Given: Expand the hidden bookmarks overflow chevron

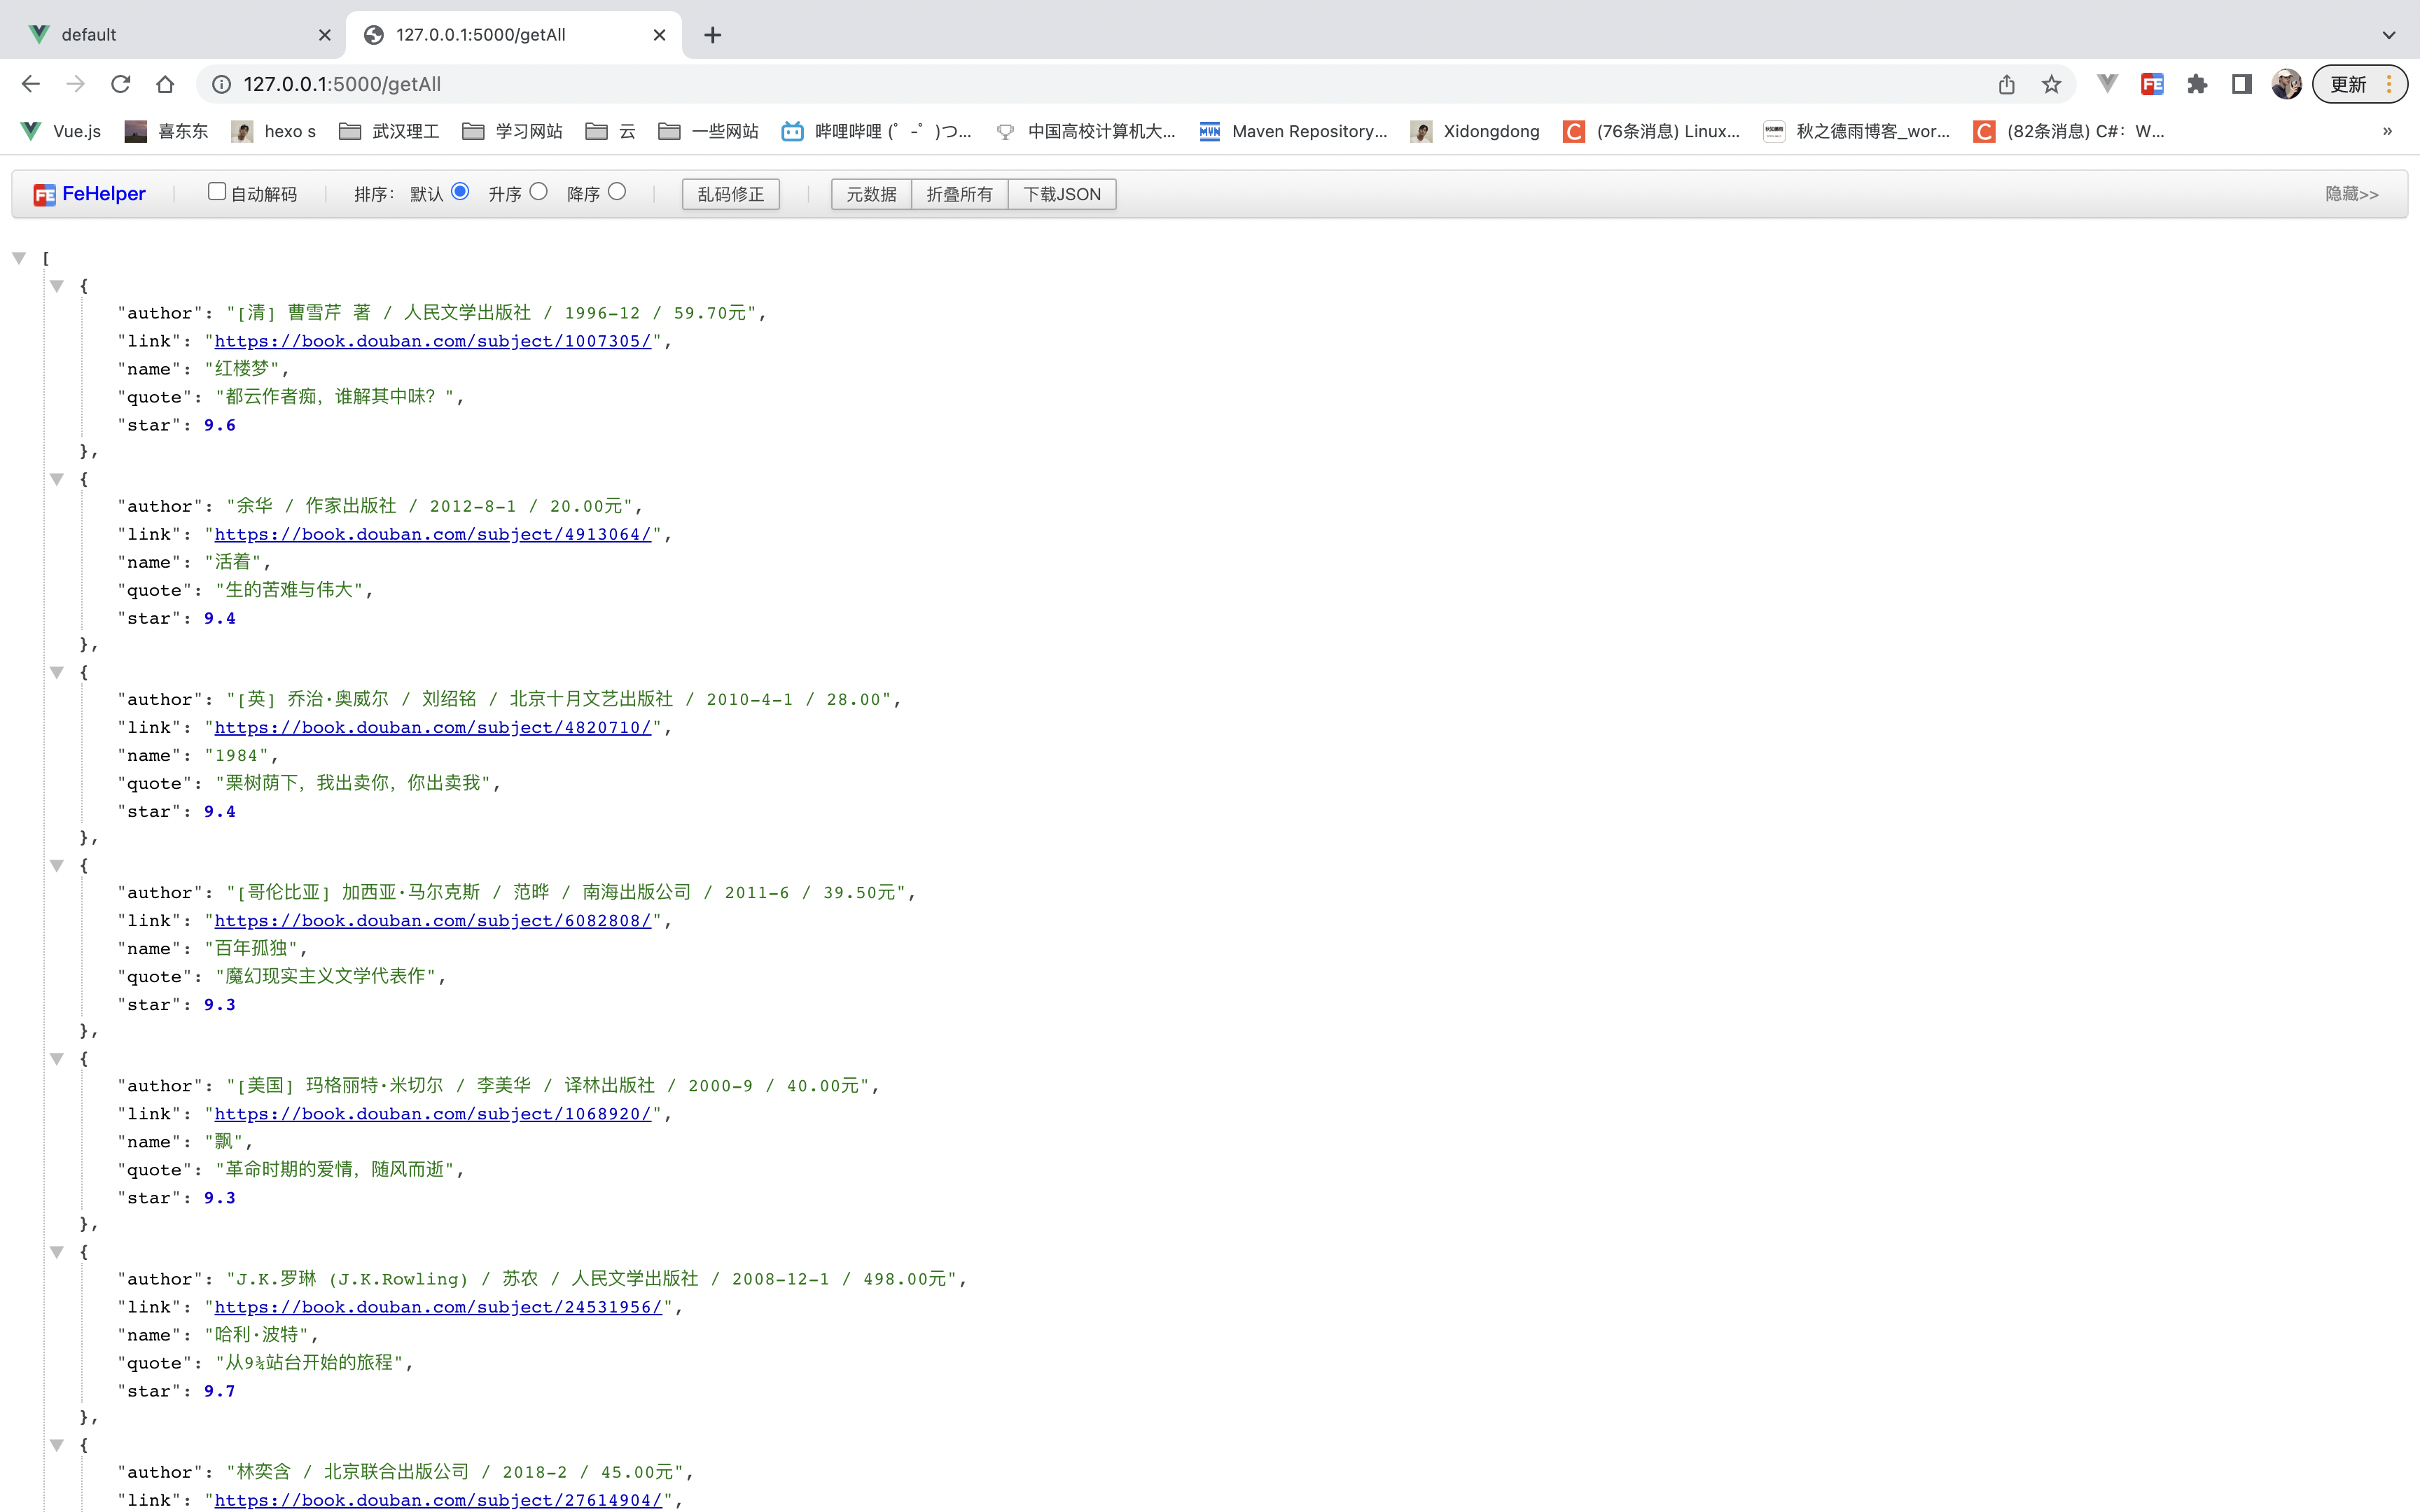Looking at the screenshot, I should (2387, 131).
